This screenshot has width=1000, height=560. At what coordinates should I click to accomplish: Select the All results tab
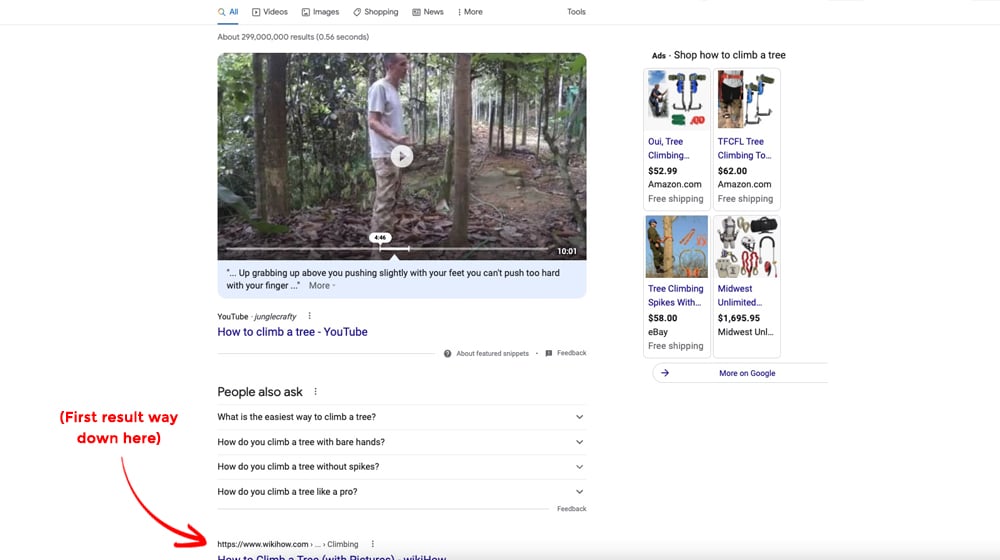pos(228,12)
